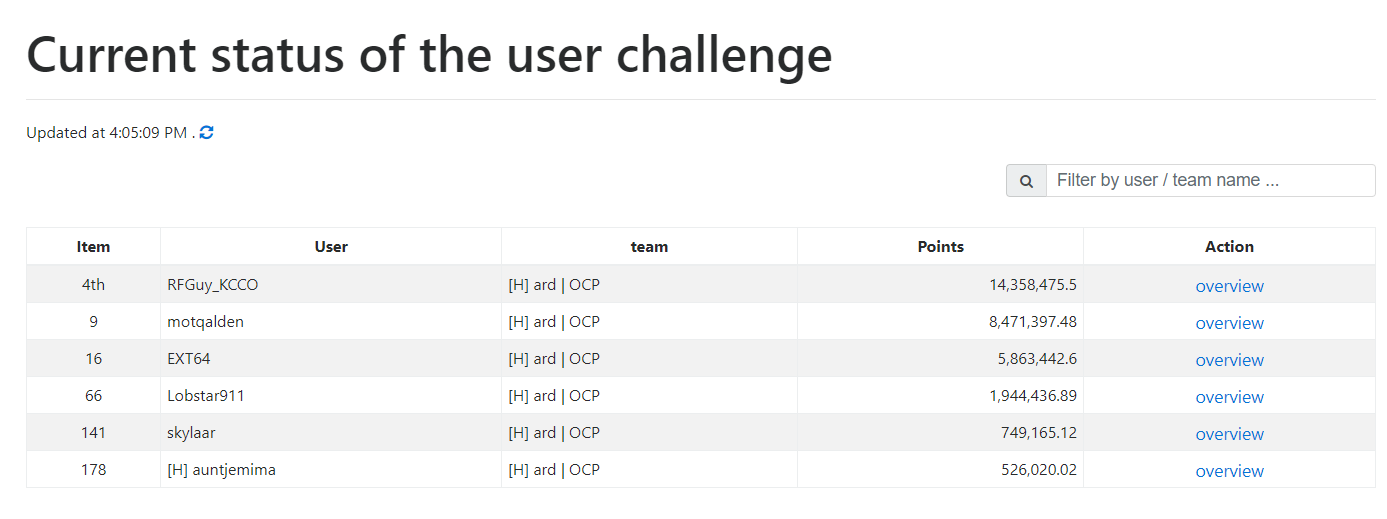Click the refresh icon beside update time
1387x519 pixels.
207,132
